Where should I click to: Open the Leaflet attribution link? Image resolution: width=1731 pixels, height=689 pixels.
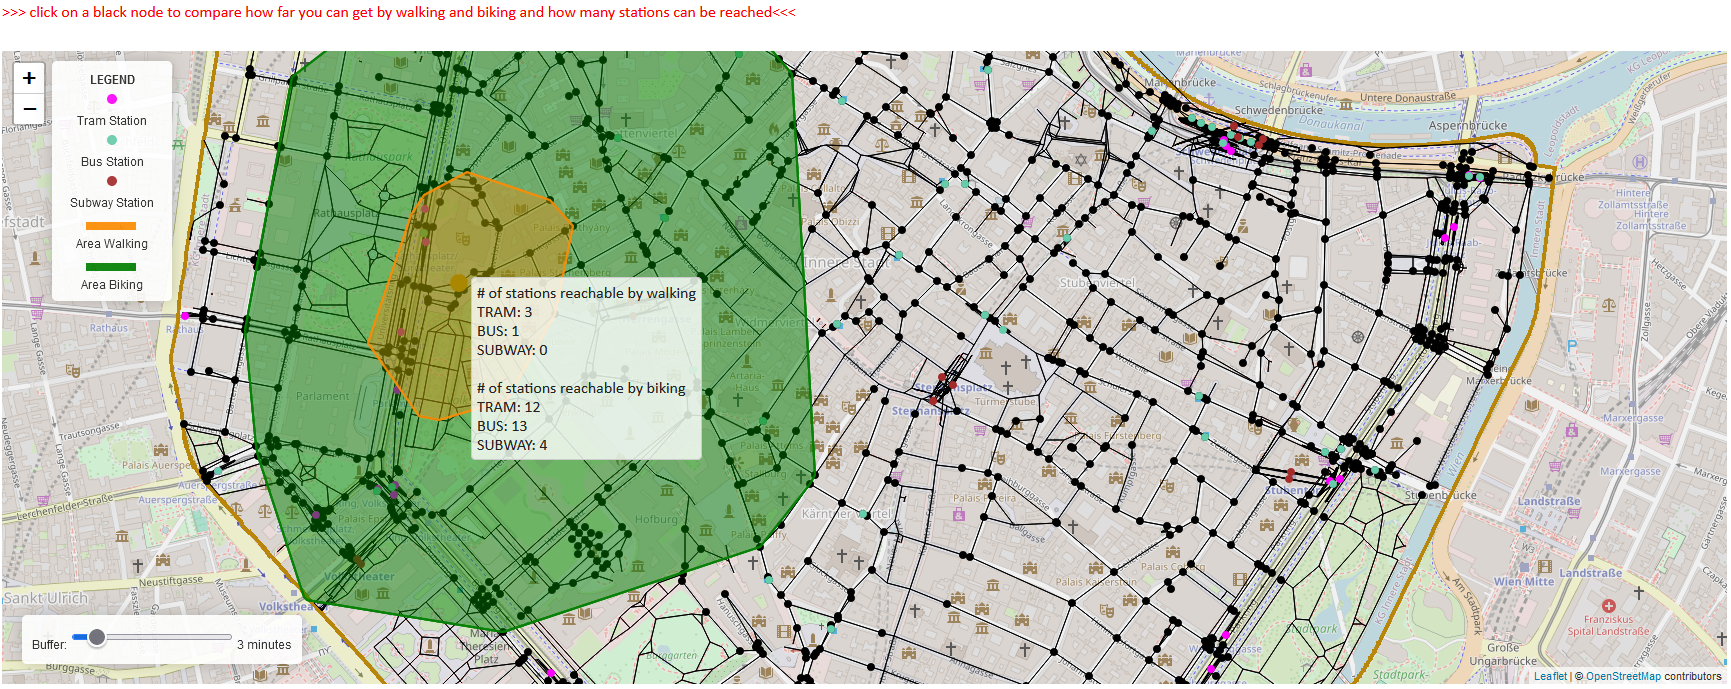[x=1551, y=676]
